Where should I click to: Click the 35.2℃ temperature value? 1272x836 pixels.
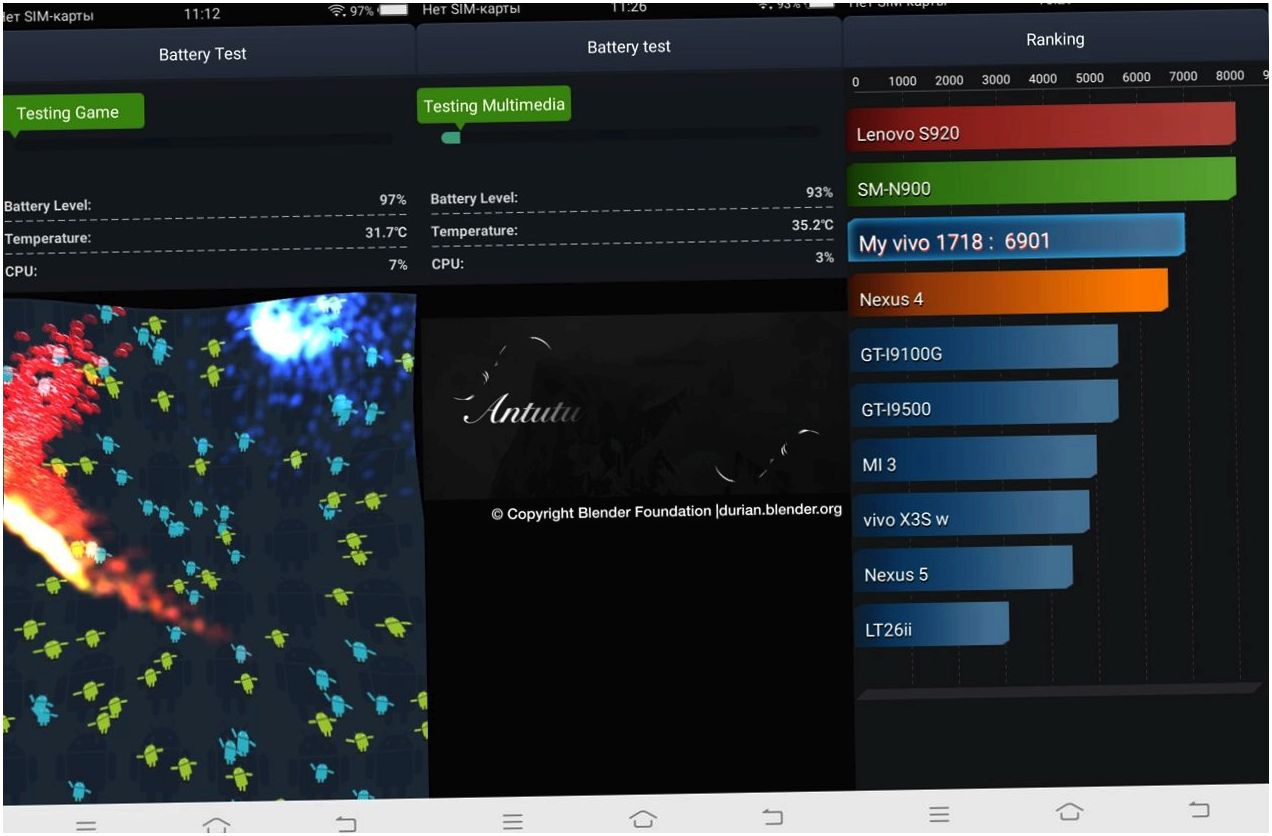(x=813, y=225)
